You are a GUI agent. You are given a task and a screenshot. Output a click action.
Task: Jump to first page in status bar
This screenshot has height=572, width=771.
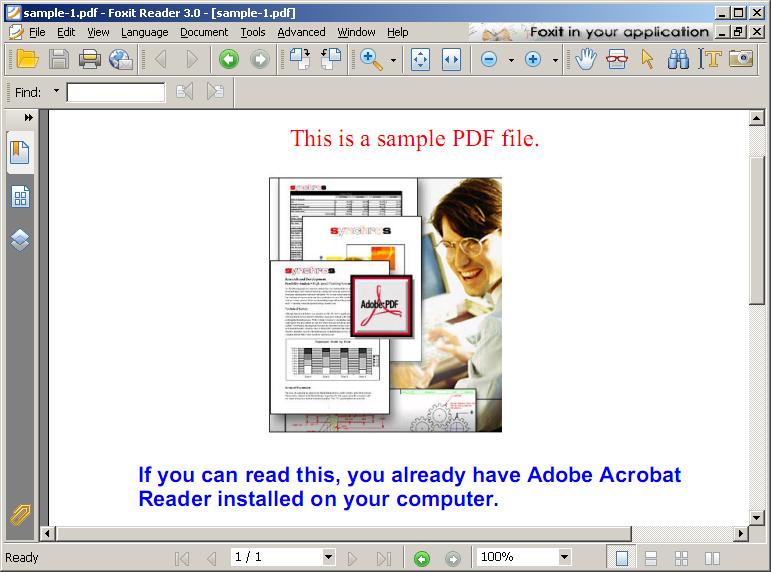pyautogui.click(x=182, y=558)
